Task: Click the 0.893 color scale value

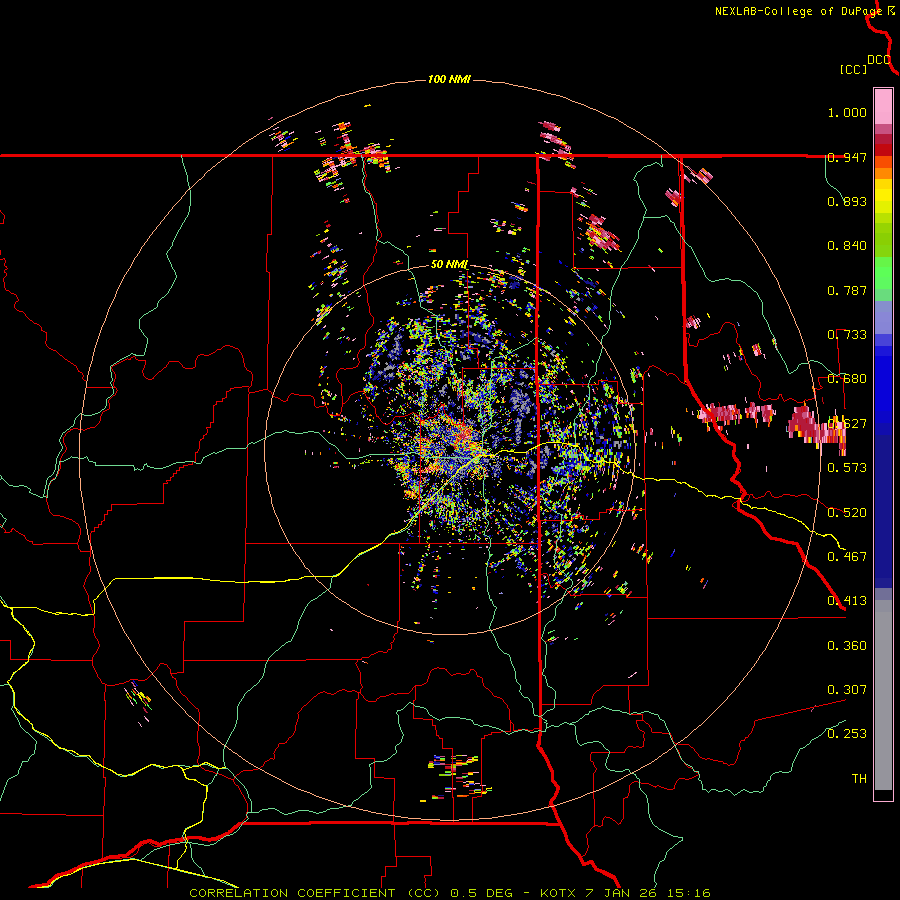Action: [847, 201]
